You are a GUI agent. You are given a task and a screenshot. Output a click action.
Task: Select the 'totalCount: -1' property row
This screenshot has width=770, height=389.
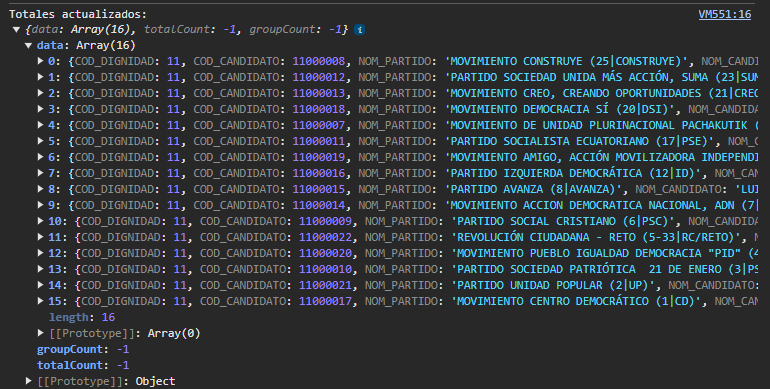click(83, 365)
